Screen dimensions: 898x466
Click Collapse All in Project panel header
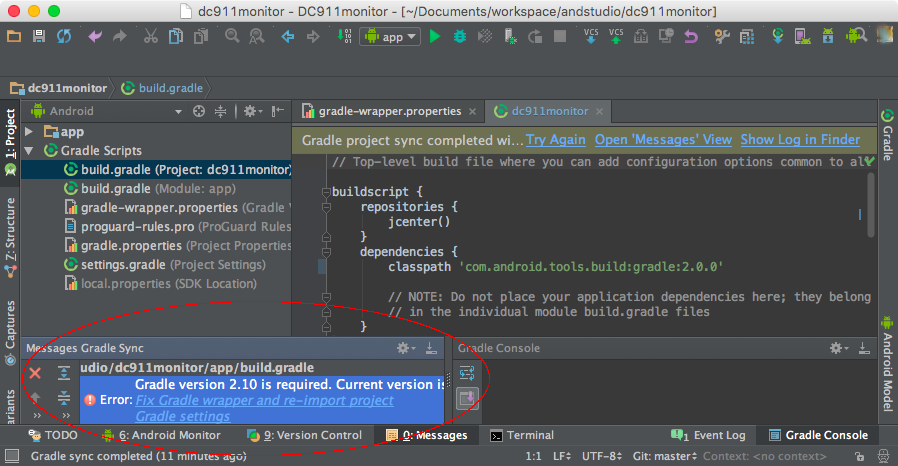tap(220, 111)
